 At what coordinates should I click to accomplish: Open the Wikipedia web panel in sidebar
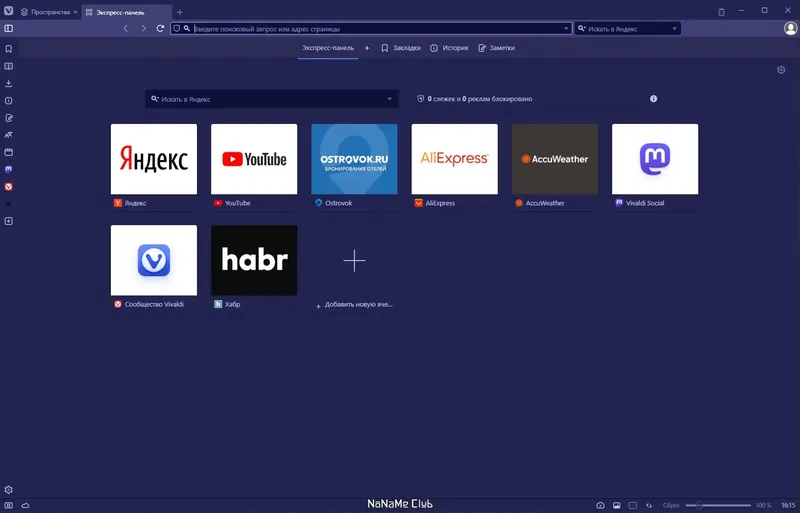(x=9, y=204)
